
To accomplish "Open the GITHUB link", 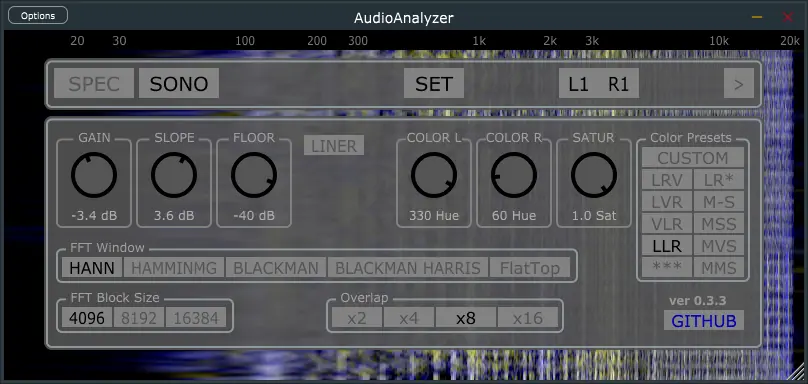I will 704,321.
